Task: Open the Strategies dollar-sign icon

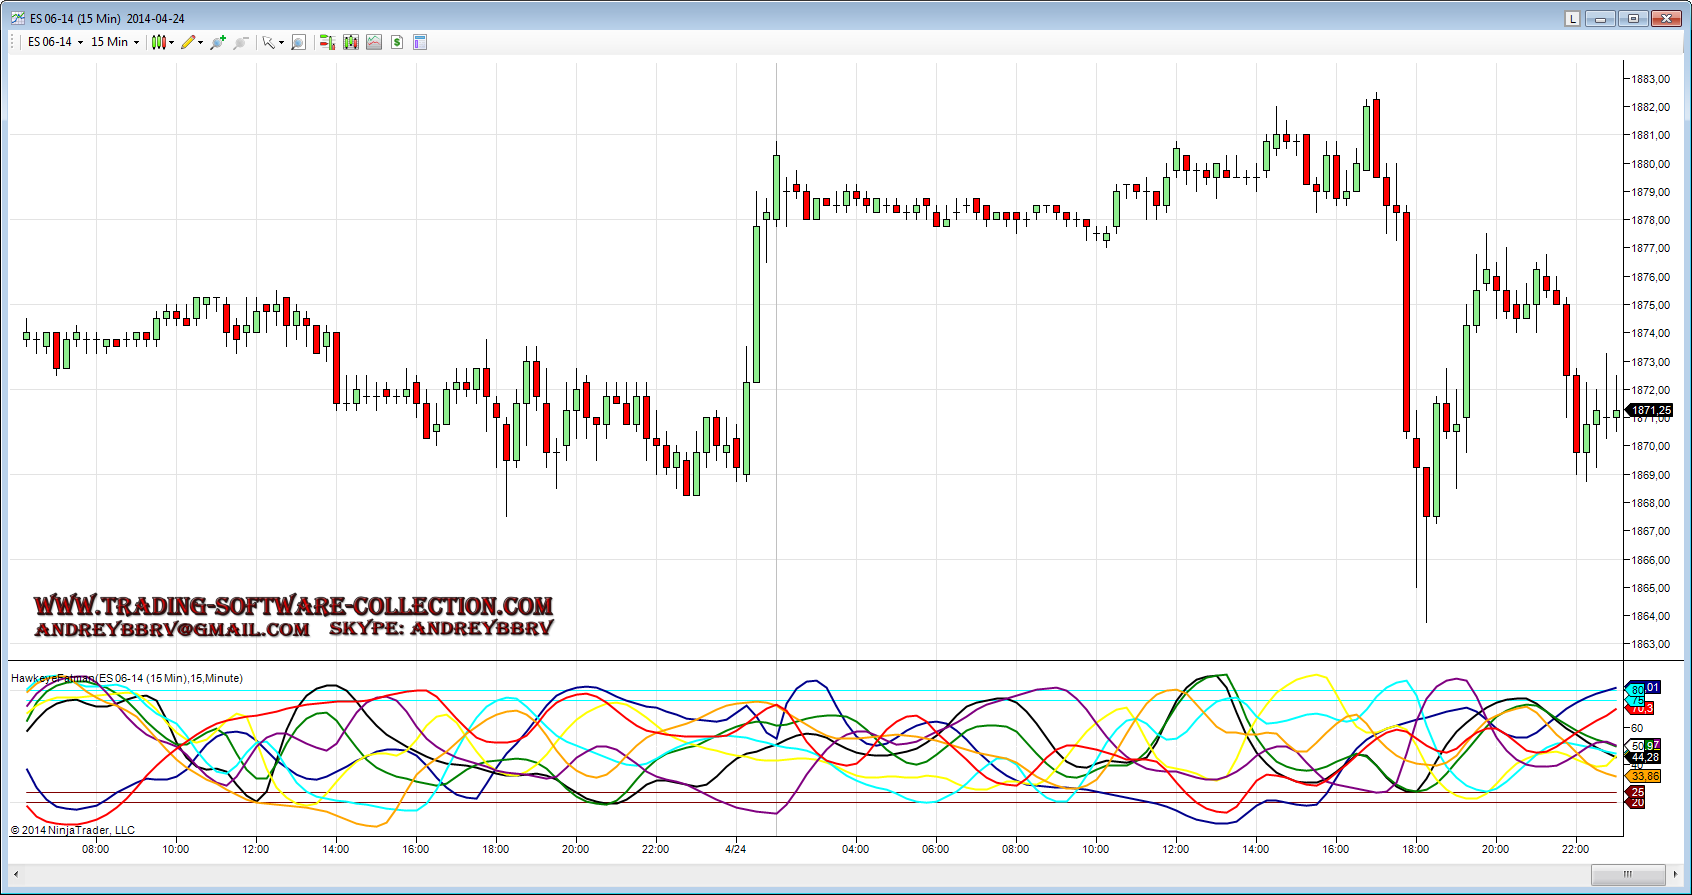Action: (x=397, y=42)
